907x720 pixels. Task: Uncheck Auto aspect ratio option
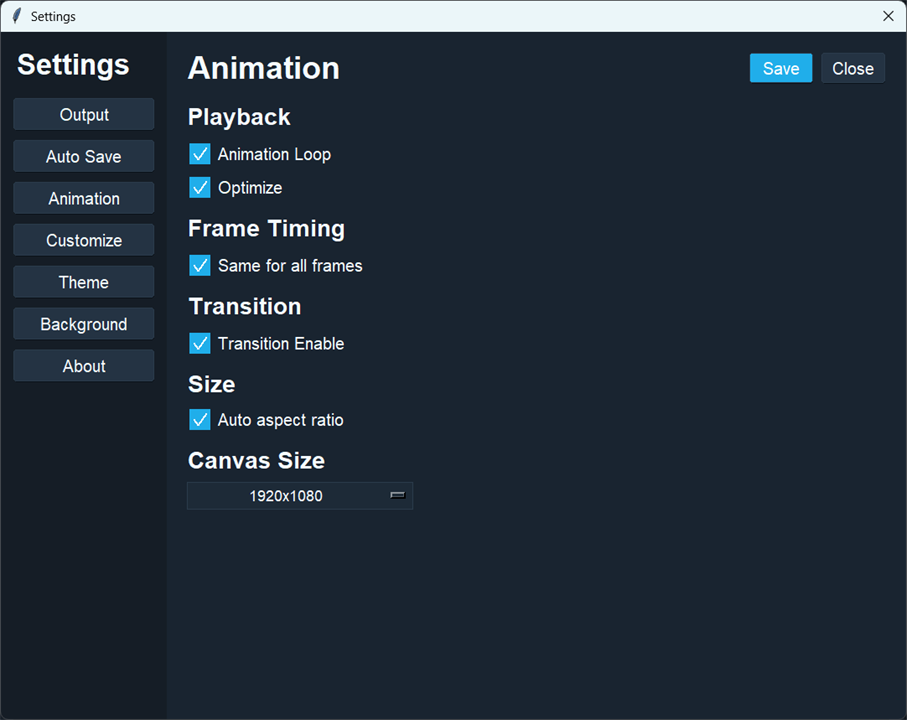[x=200, y=420]
